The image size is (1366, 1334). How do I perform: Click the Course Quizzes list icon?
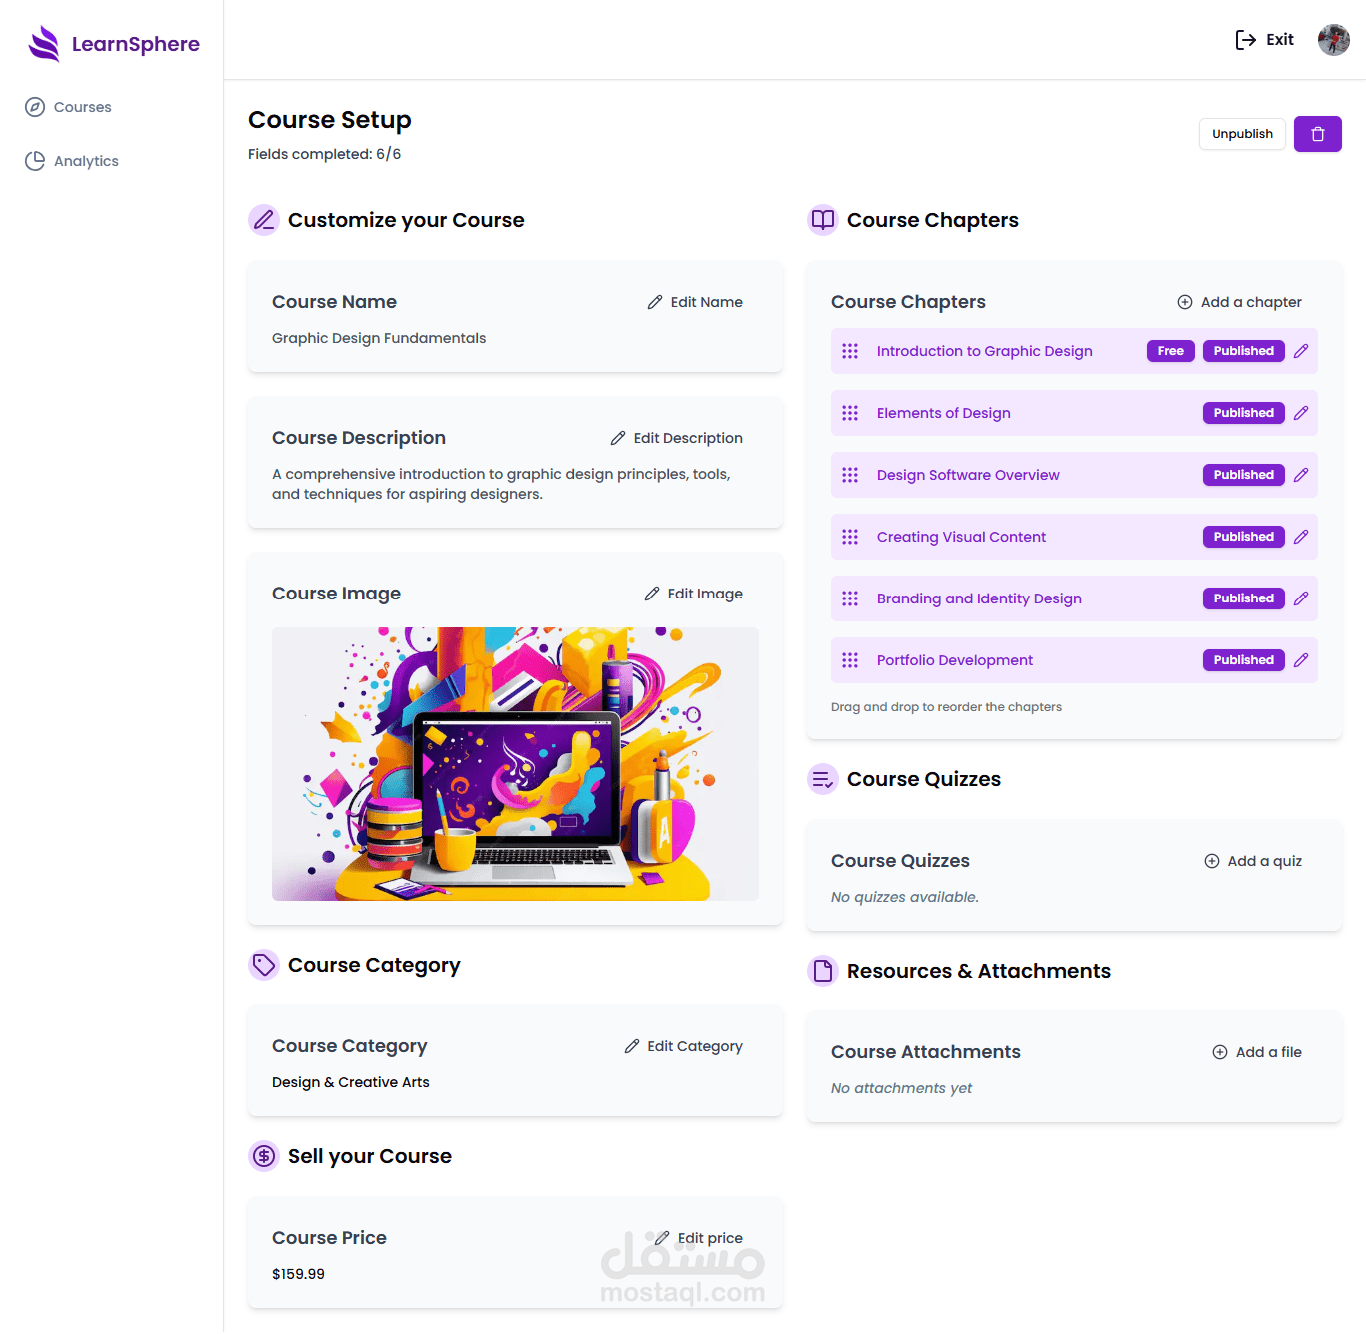[x=823, y=779]
